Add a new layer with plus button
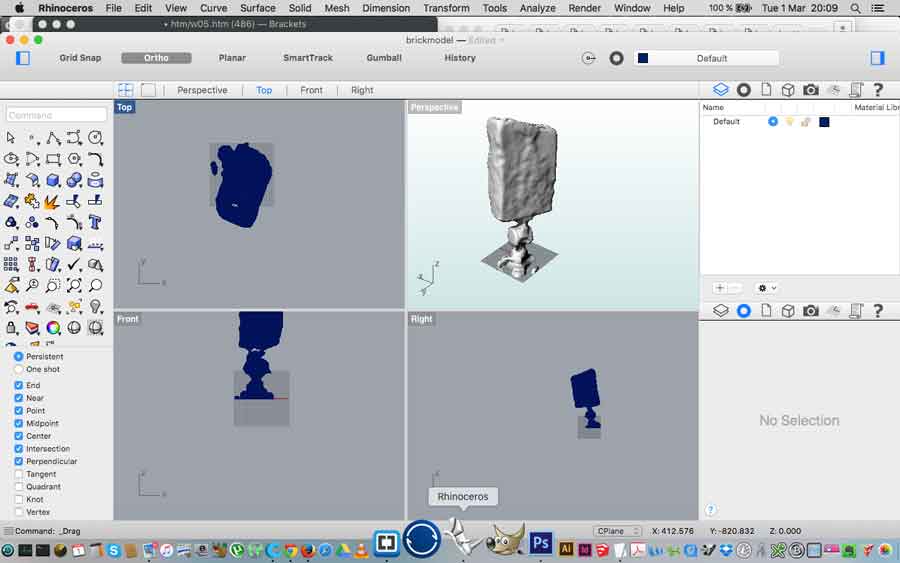The height and width of the screenshot is (563, 900). click(x=720, y=288)
